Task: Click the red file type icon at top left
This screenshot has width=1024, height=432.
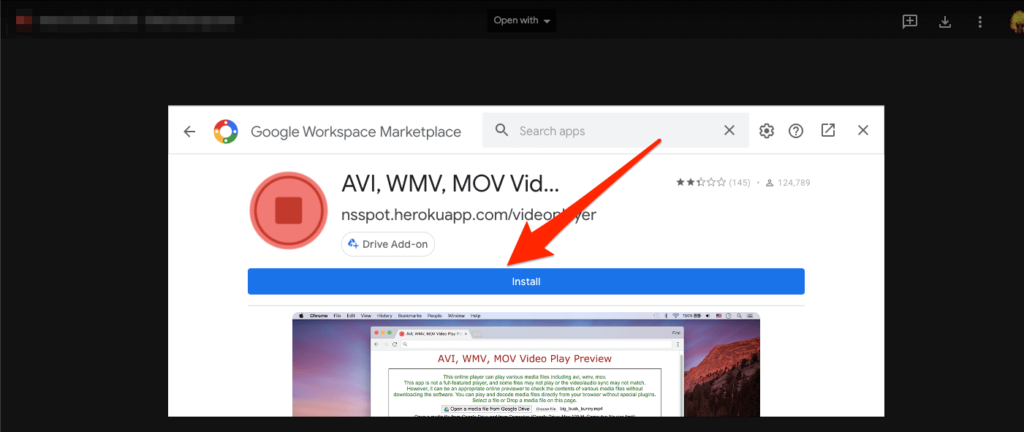Action: click(24, 20)
